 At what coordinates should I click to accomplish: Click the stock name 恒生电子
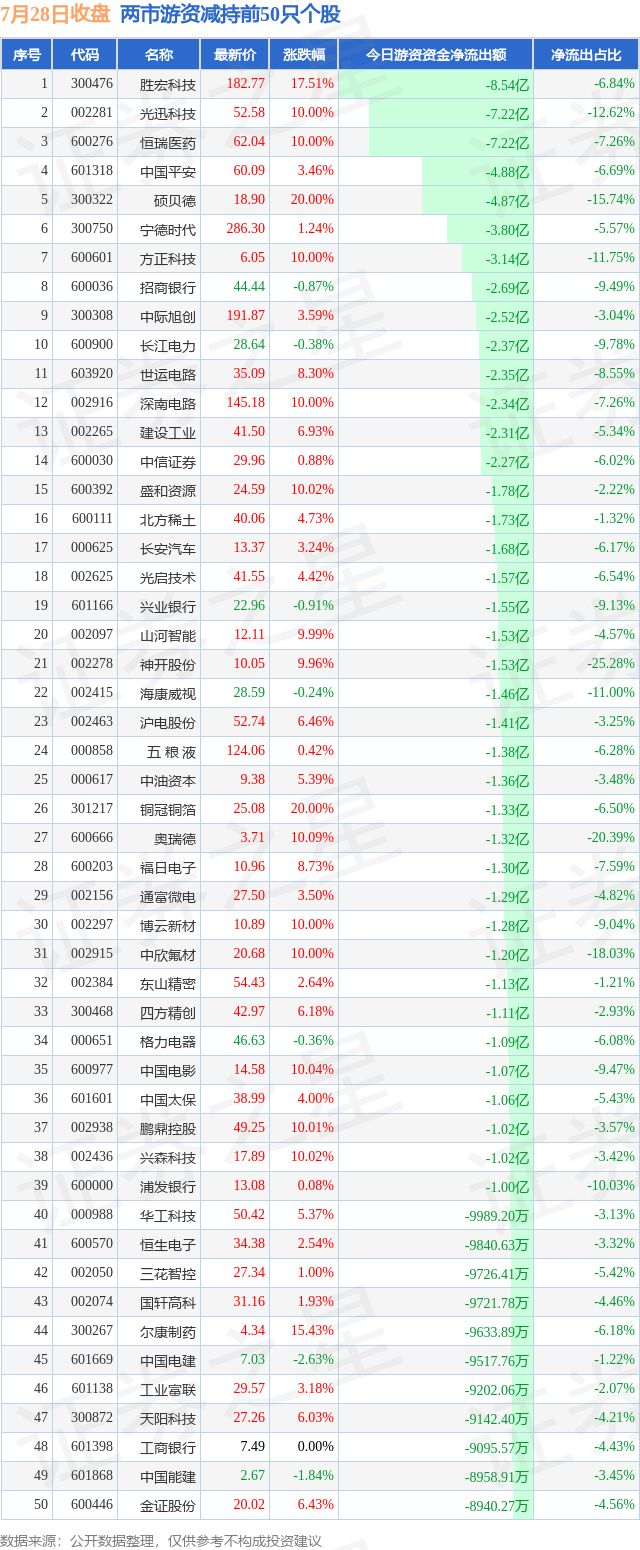[x=168, y=1244]
